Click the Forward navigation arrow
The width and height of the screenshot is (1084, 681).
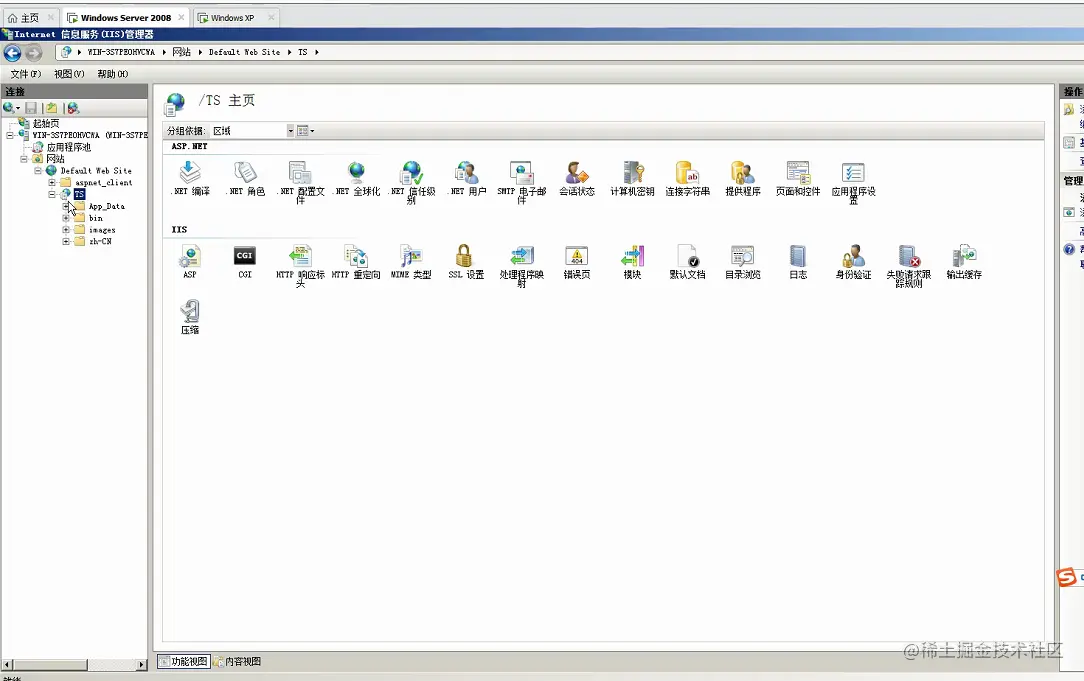33,53
